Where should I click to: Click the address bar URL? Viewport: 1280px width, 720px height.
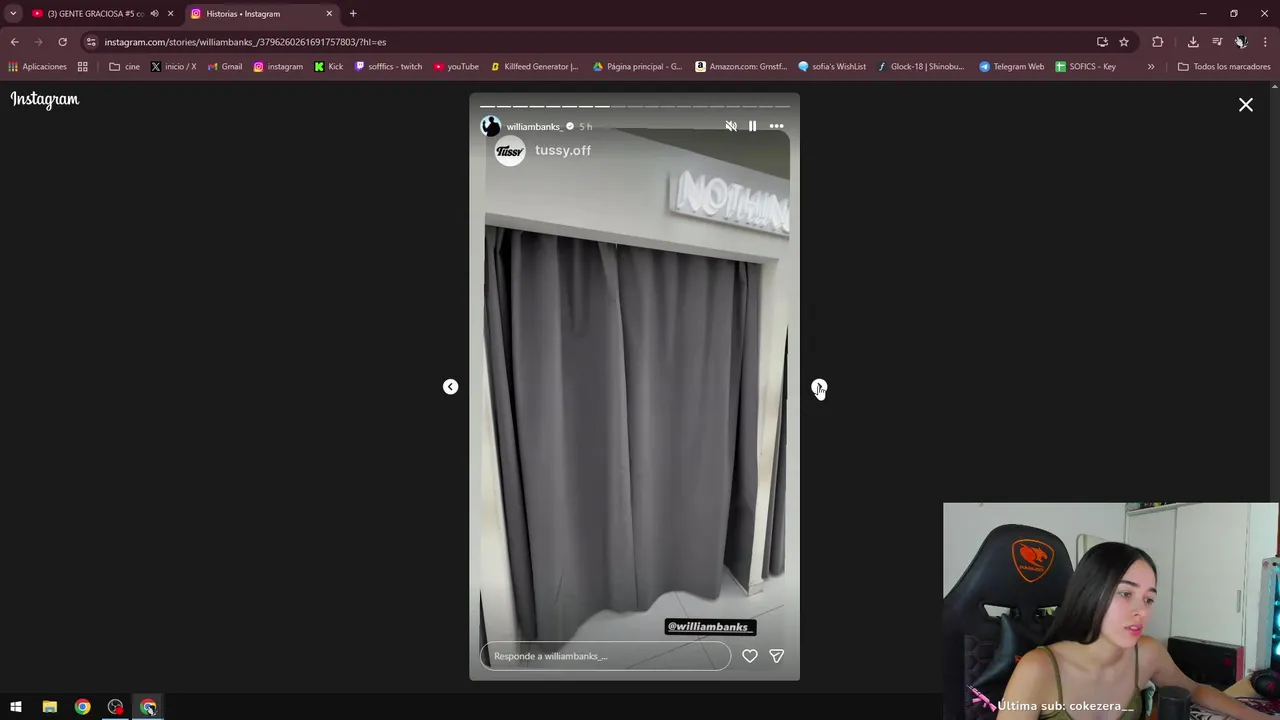pyautogui.click(x=245, y=42)
